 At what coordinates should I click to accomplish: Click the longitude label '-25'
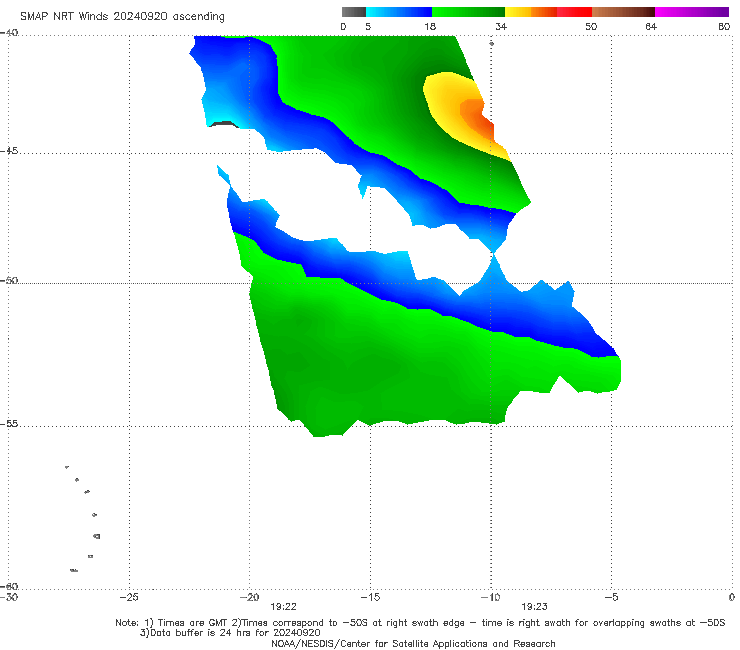129,597
